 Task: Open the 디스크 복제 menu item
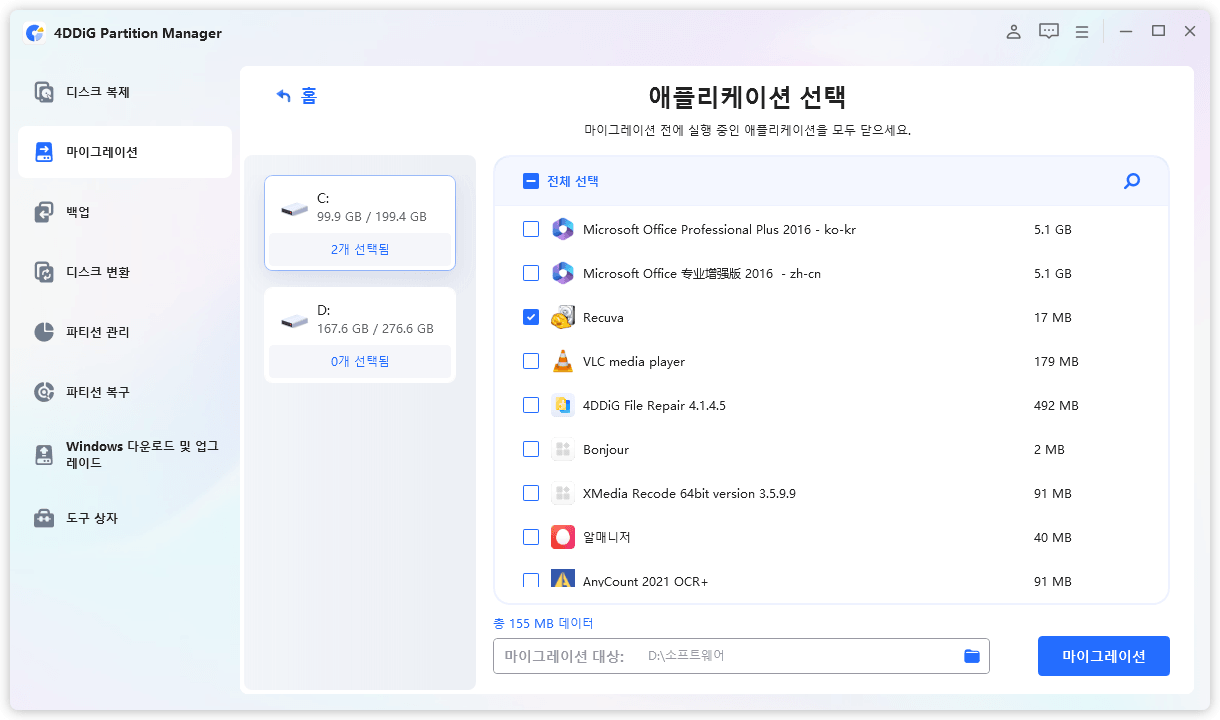pyautogui.click(x=125, y=92)
